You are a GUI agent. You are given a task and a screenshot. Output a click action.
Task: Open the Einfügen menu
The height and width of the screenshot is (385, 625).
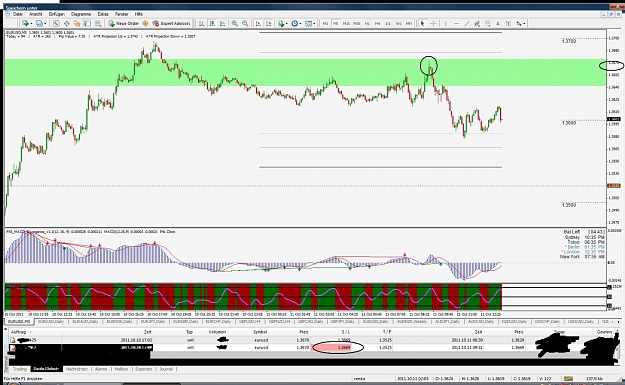click(57, 14)
